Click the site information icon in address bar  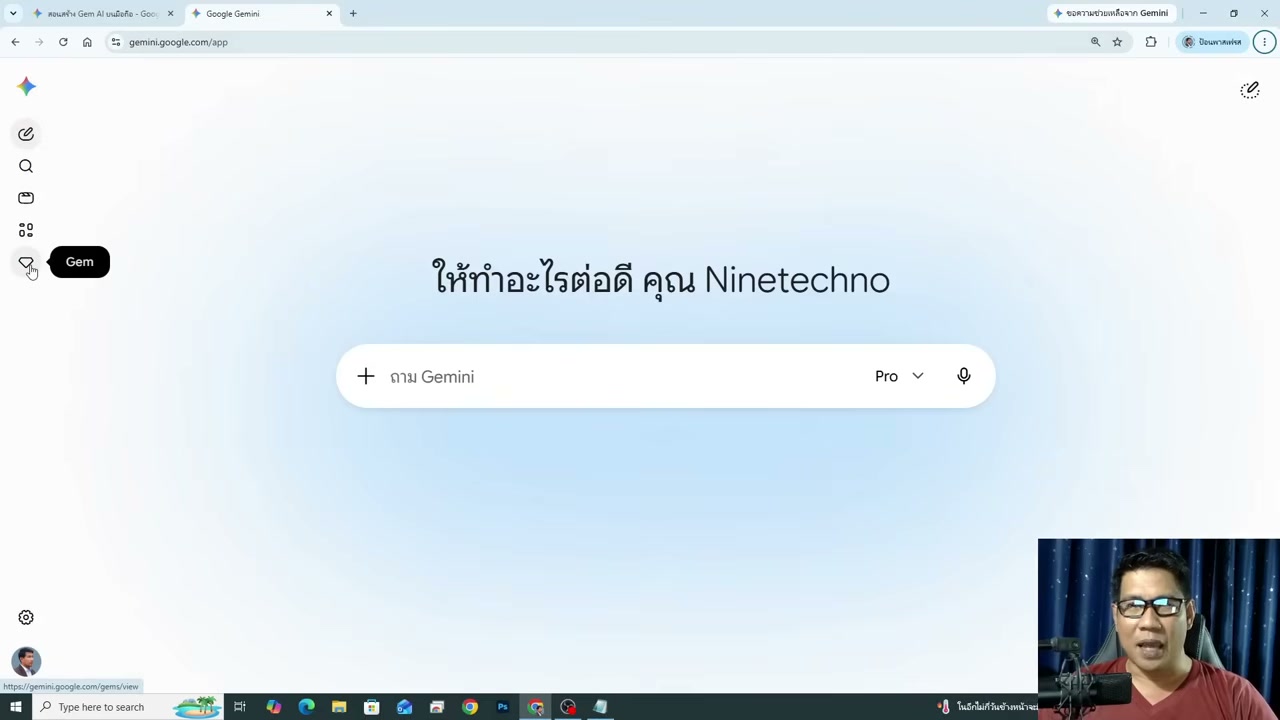pos(116,42)
